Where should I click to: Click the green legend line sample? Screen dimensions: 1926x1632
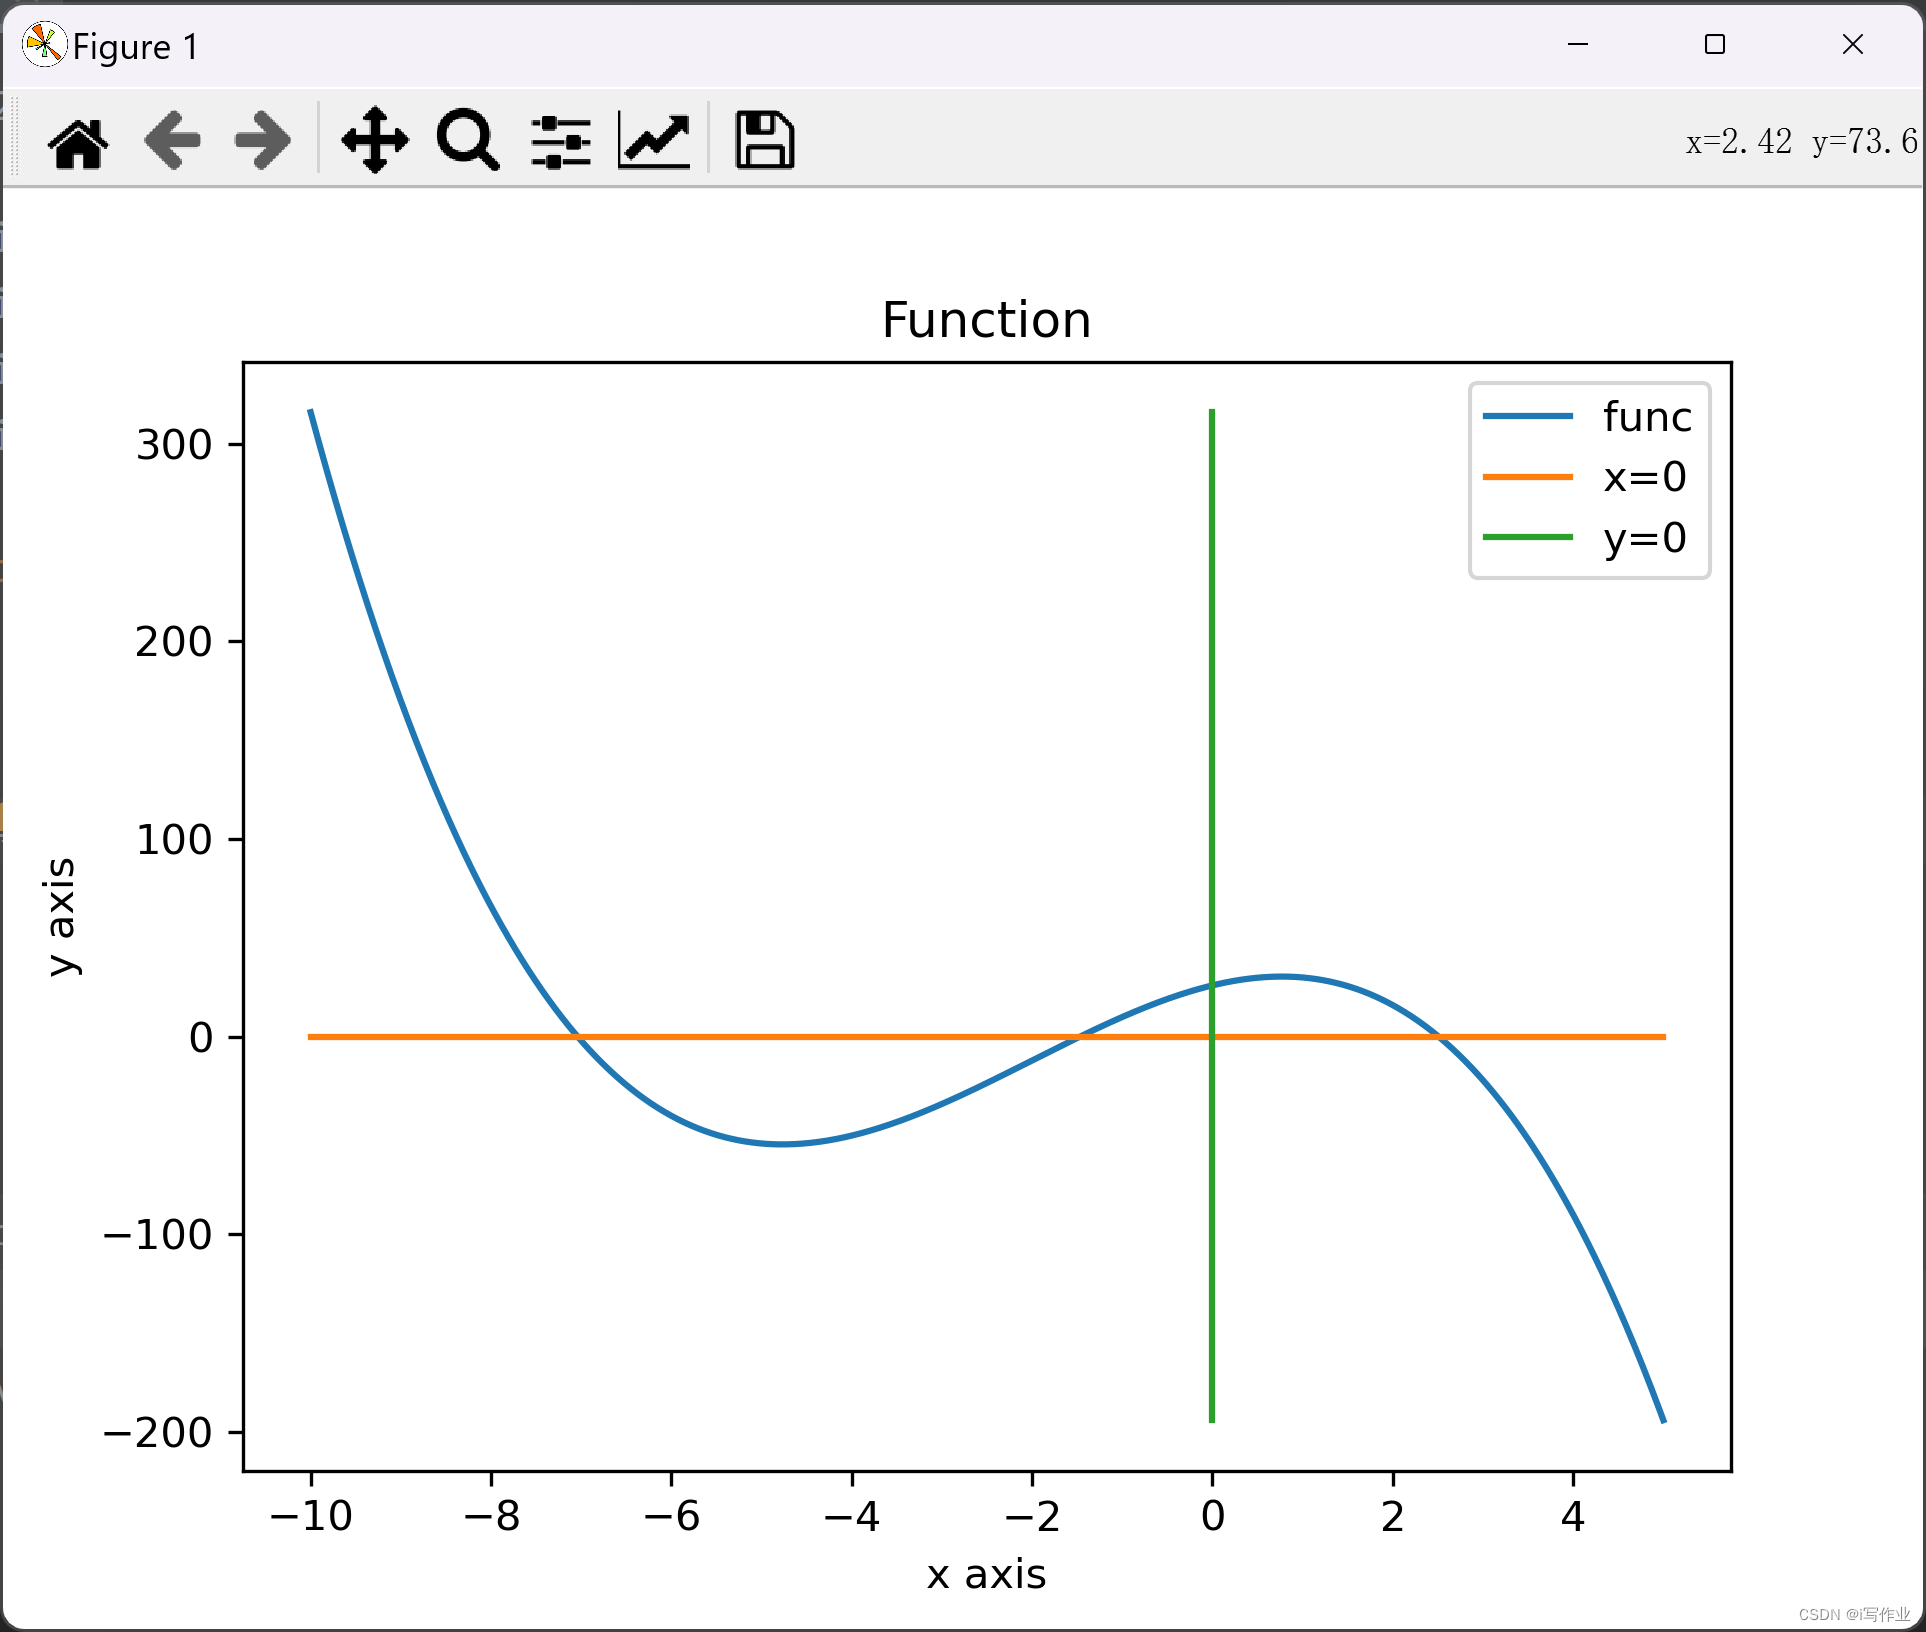tap(1527, 538)
